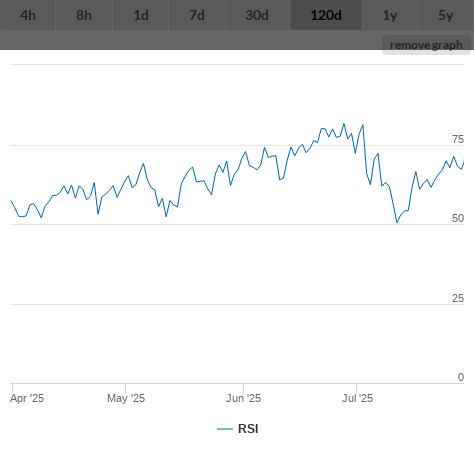
Task: Click the May '25 date label
Action: [x=126, y=398]
